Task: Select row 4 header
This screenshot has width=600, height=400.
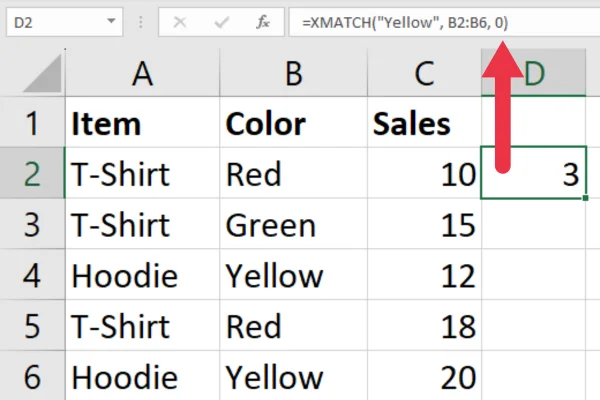Action: point(32,274)
